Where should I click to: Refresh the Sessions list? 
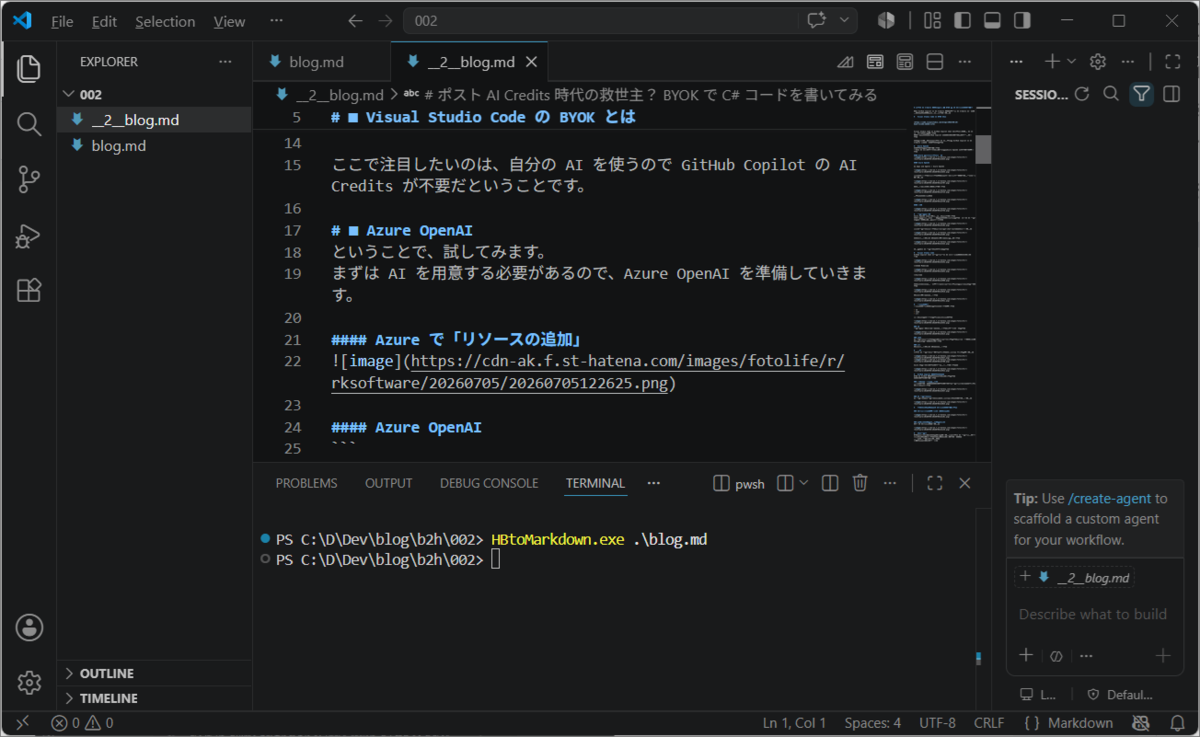coord(1081,94)
